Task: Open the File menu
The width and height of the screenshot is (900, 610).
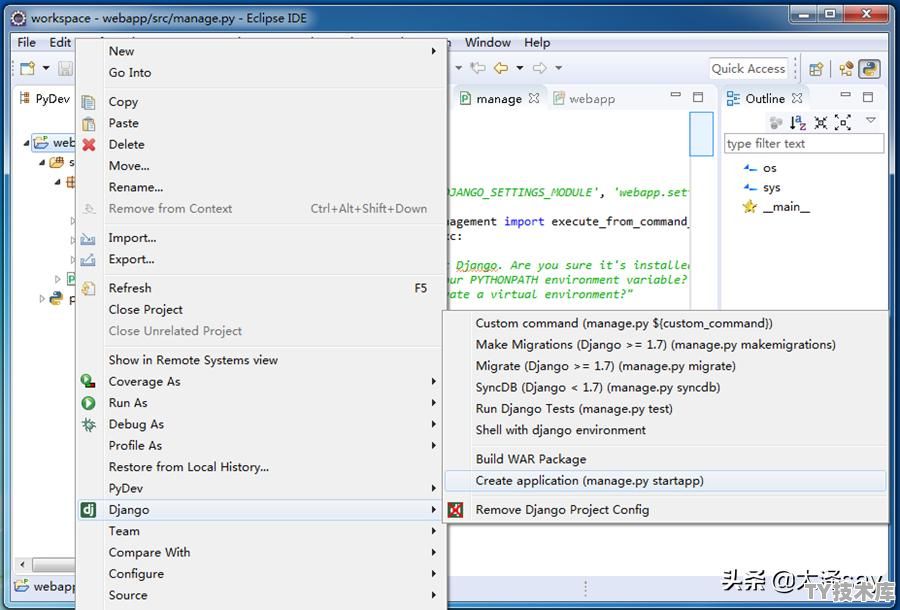Action: pyautogui.click(x=26, y=42)
